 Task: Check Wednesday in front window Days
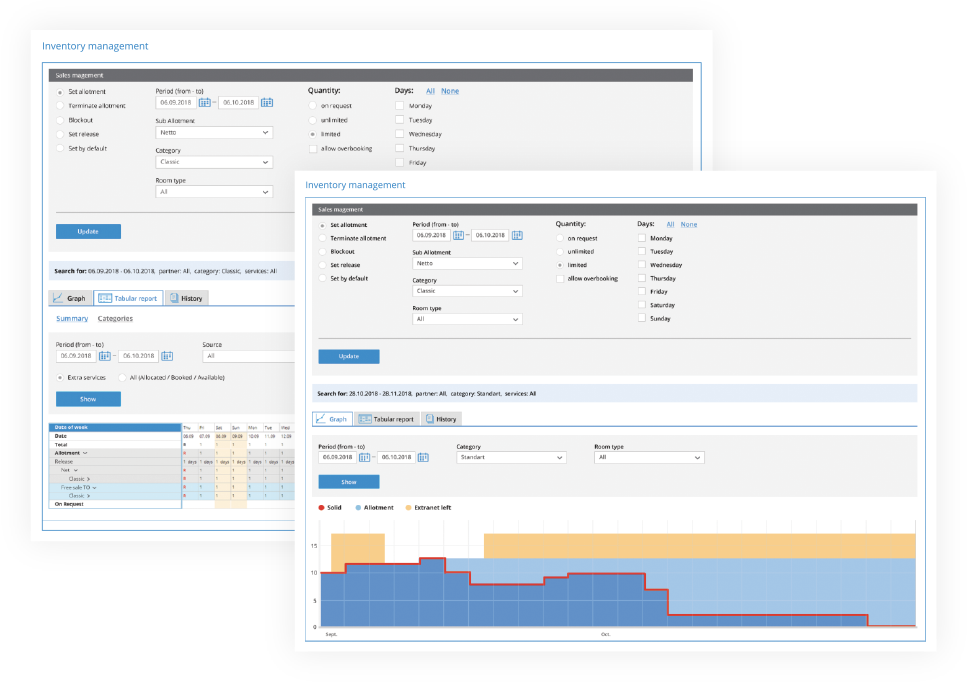tap(642, 265)
